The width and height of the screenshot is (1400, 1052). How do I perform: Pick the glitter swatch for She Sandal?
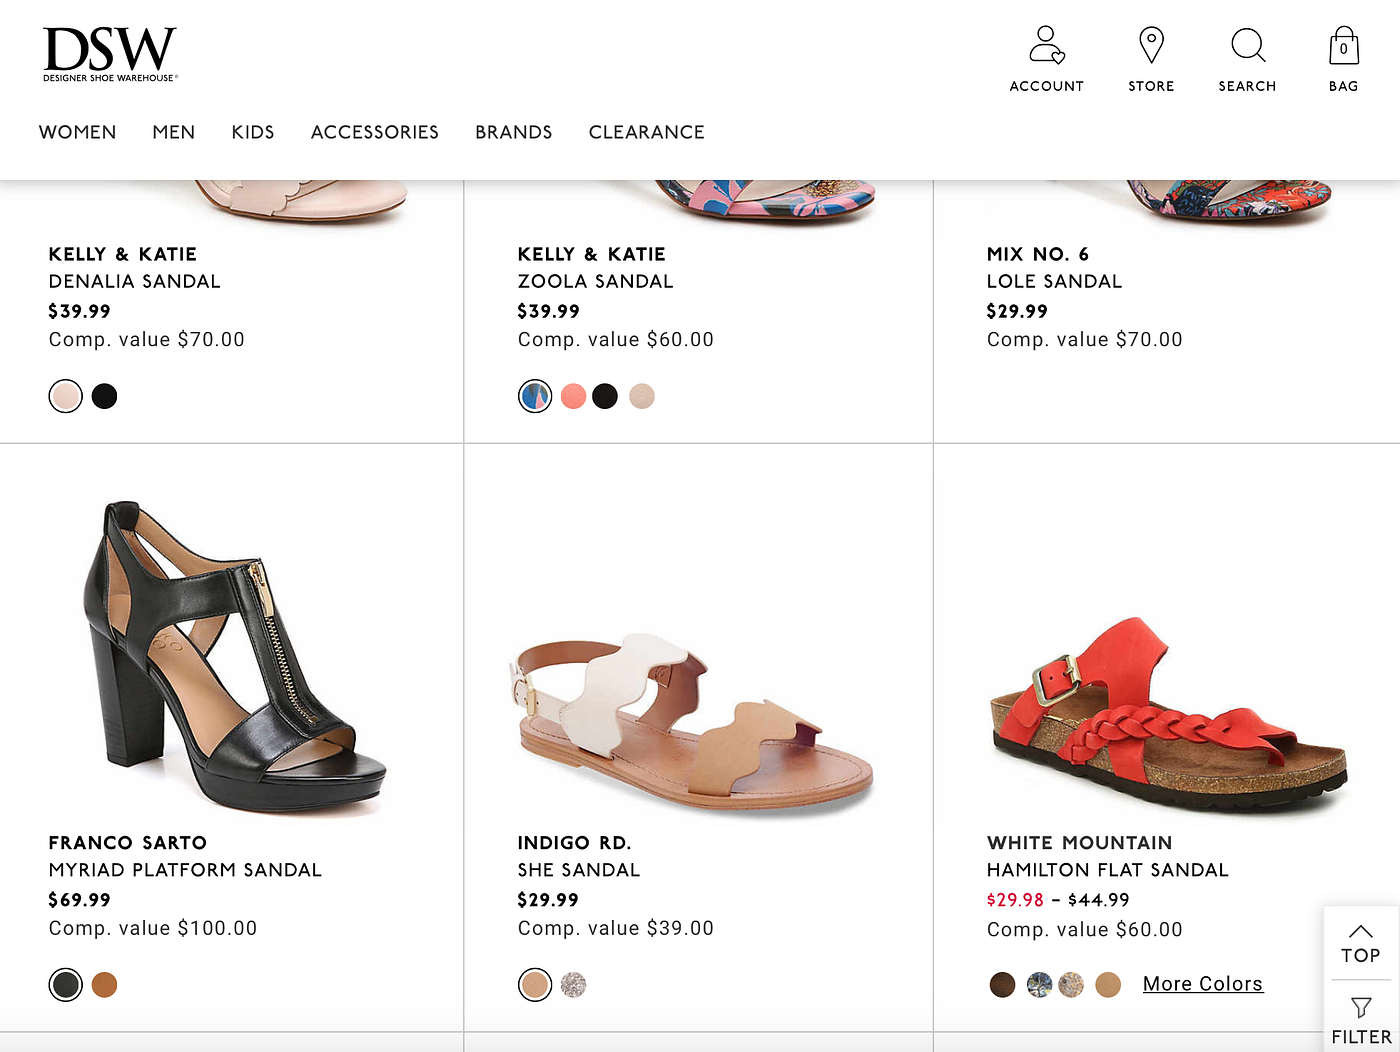[x=571, y=984]
